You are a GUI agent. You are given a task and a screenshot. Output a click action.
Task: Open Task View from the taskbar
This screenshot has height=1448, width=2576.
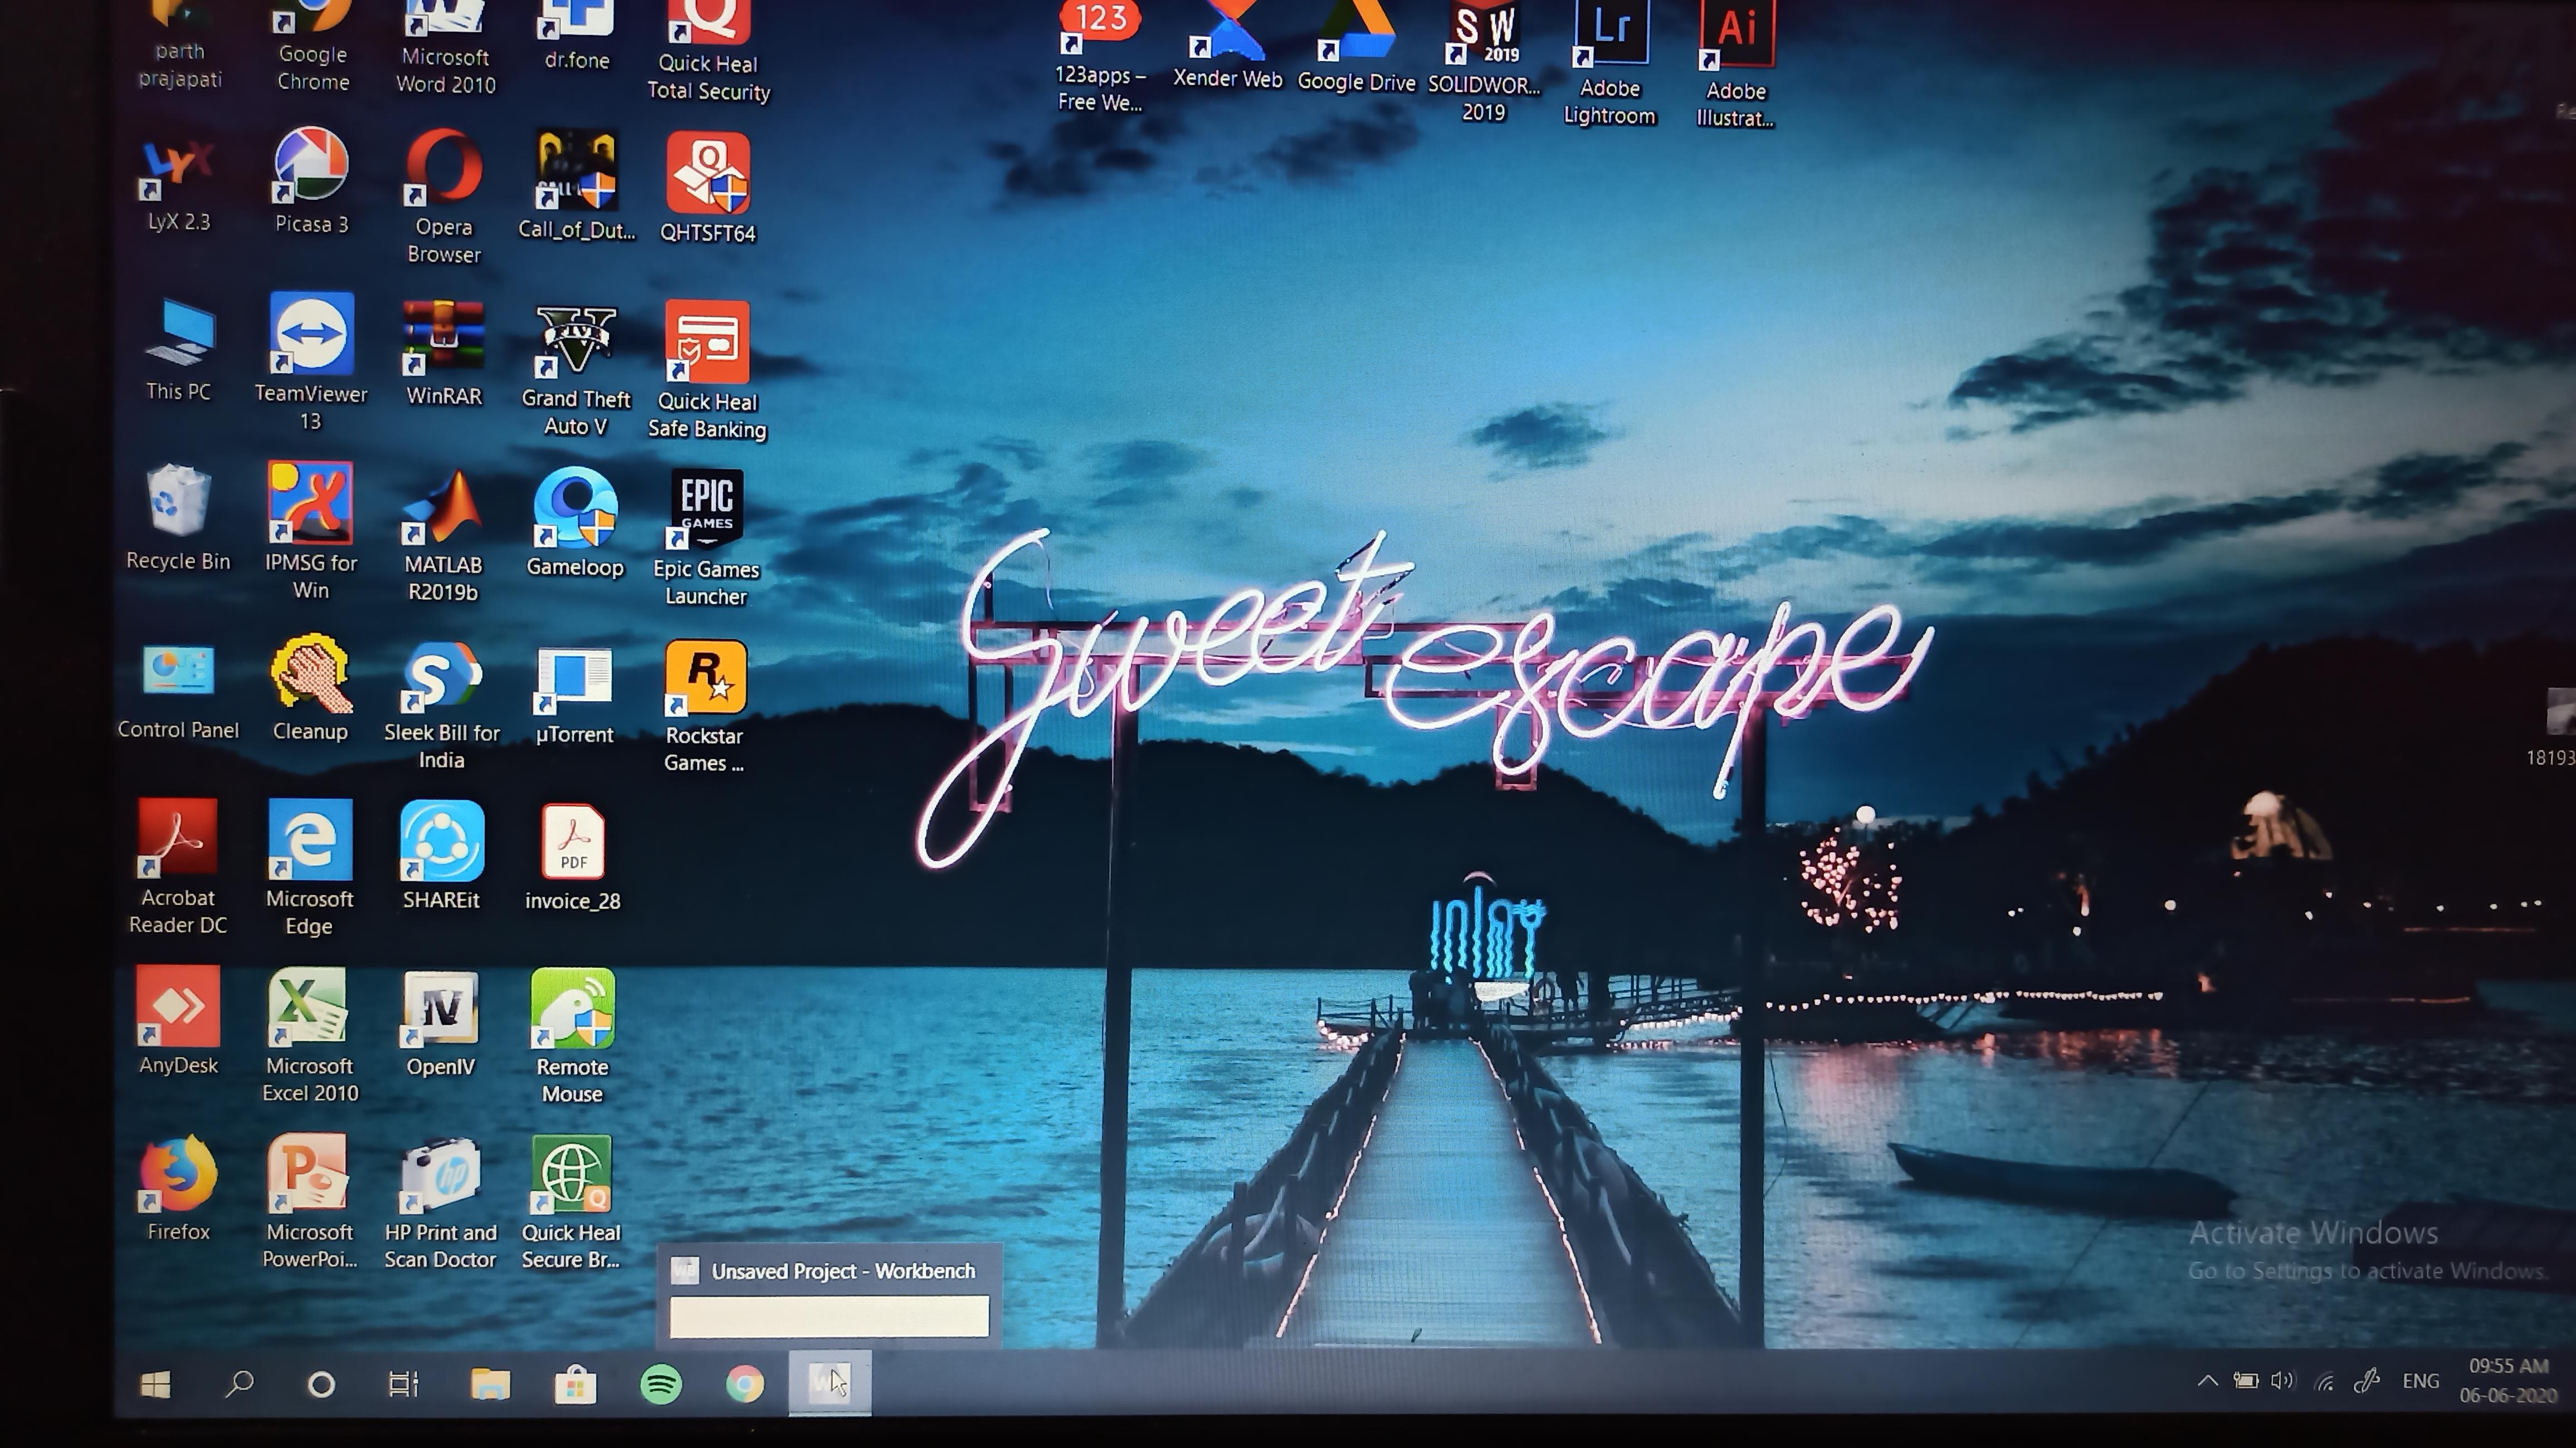pos(403,1384)
